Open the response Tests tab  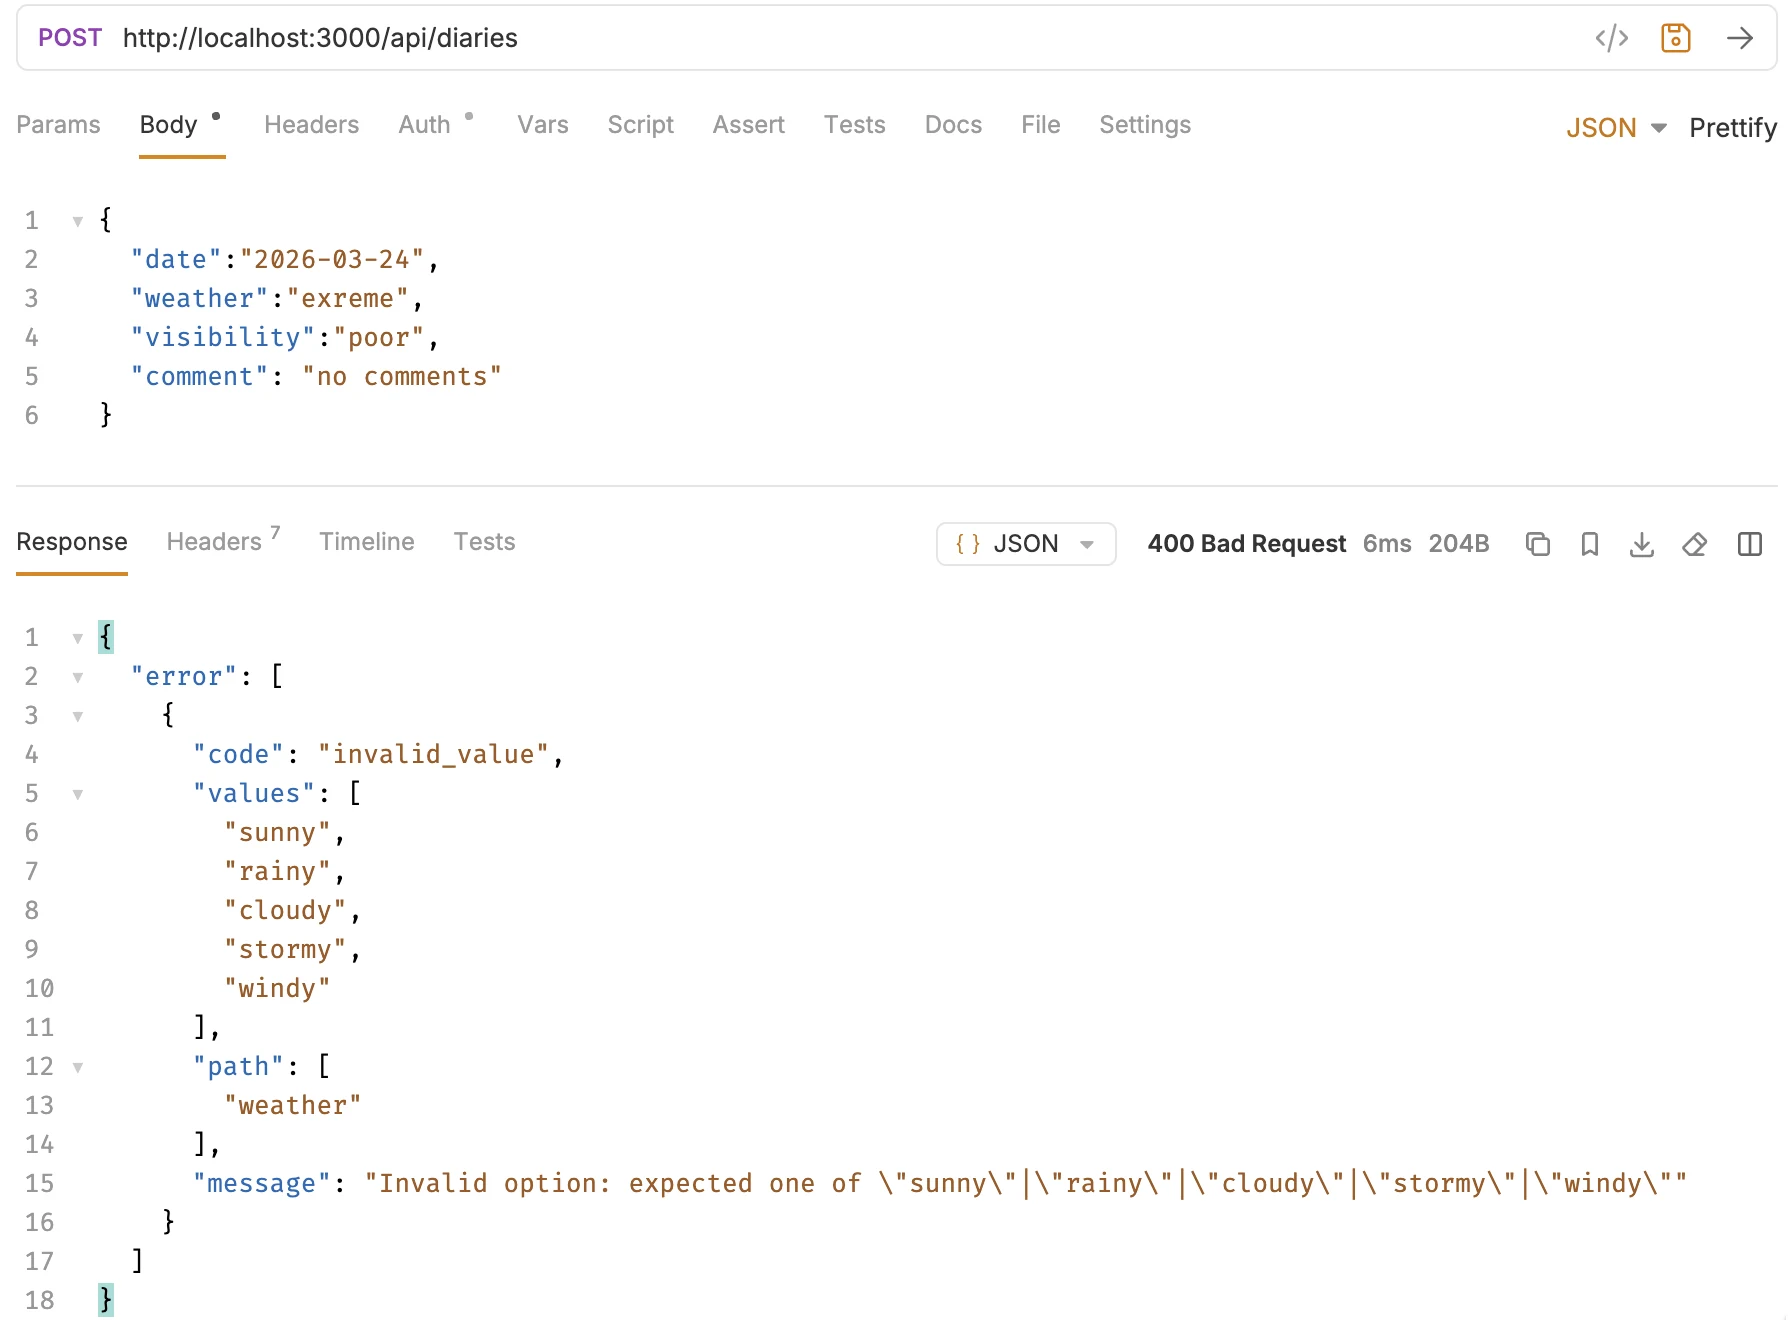(485, 542)
